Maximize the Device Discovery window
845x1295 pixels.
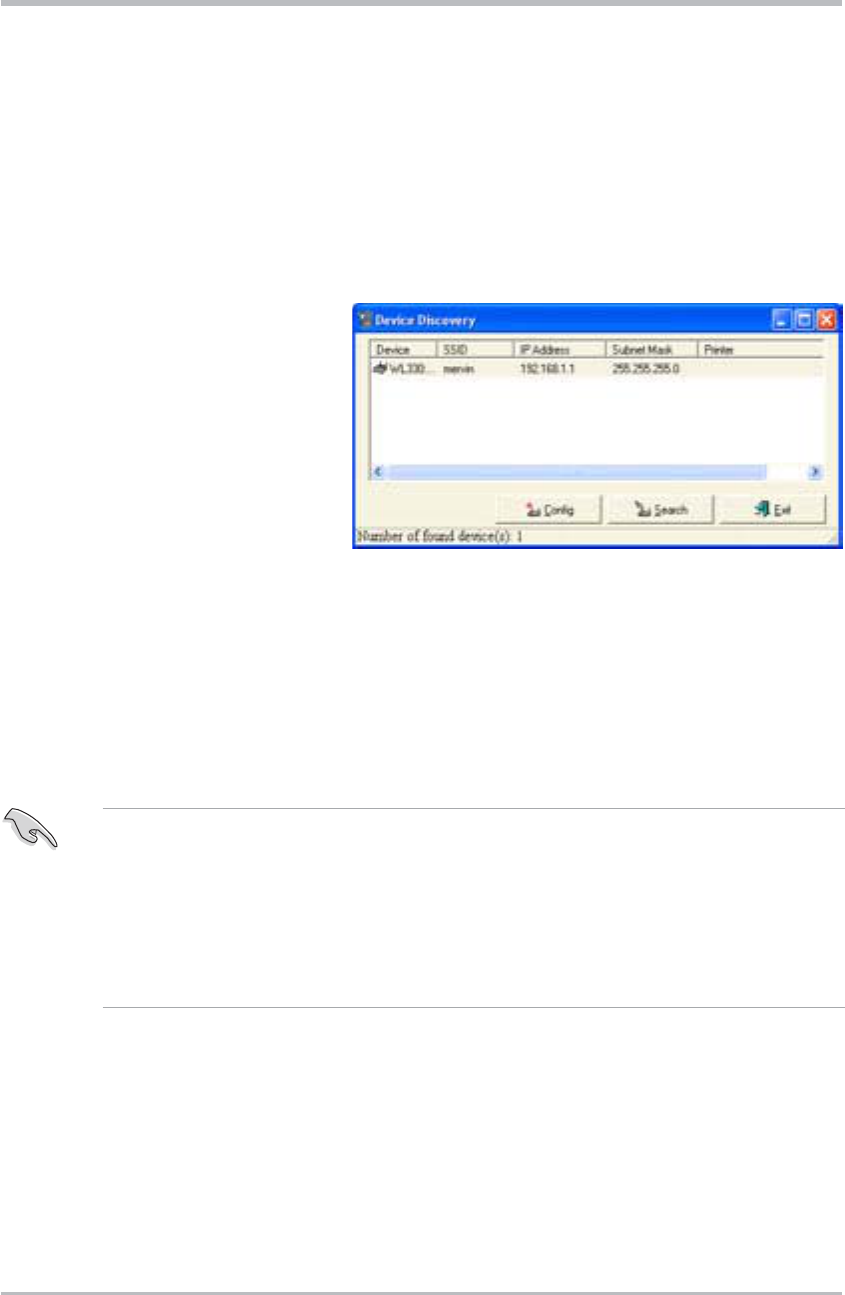click(804, 321)
